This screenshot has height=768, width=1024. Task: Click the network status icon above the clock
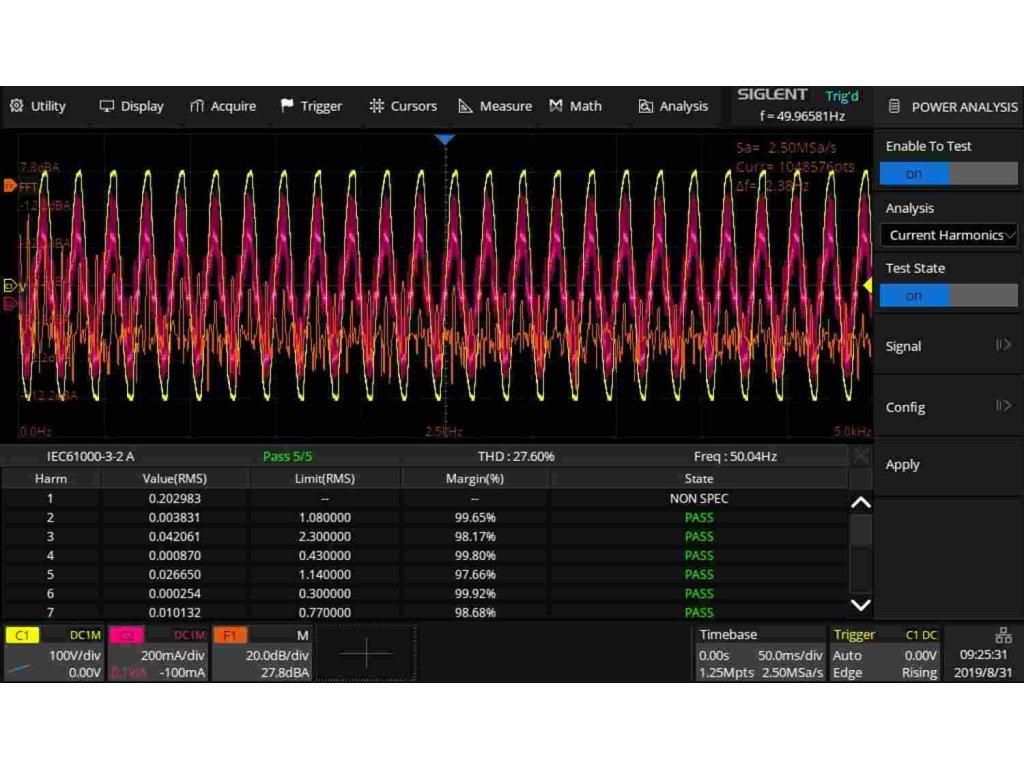1003,635
